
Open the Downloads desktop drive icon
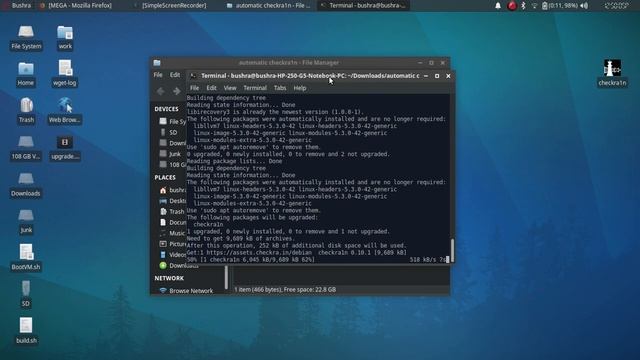(x=26, y=184)
